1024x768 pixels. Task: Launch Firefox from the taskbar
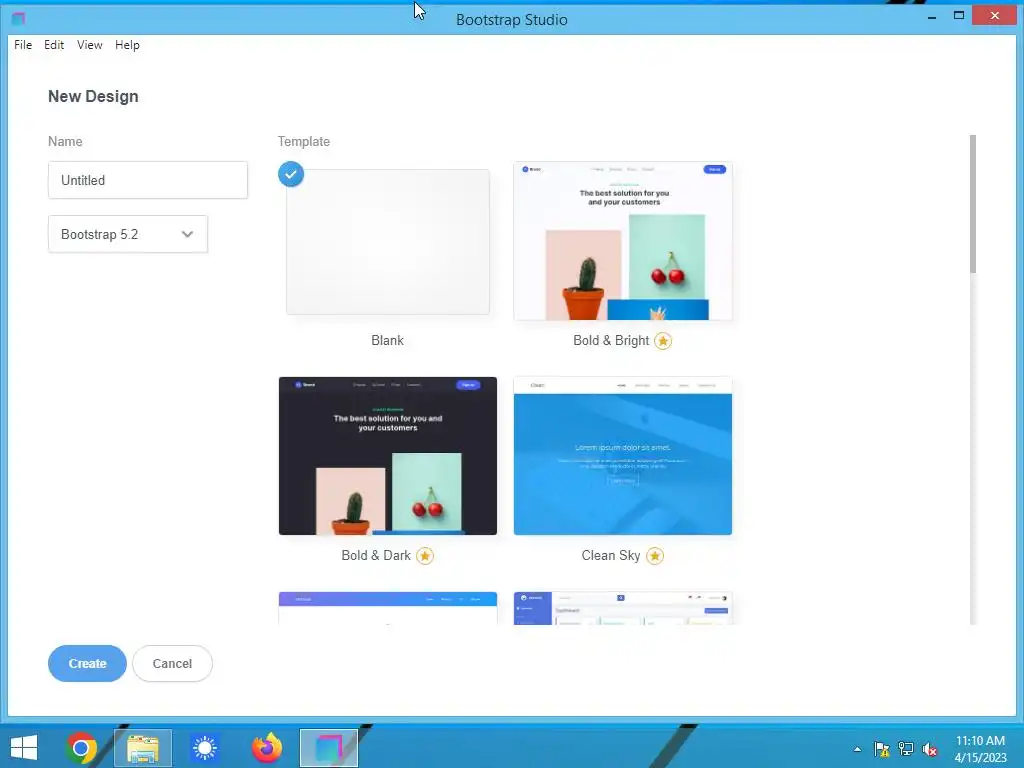[266, 748]
